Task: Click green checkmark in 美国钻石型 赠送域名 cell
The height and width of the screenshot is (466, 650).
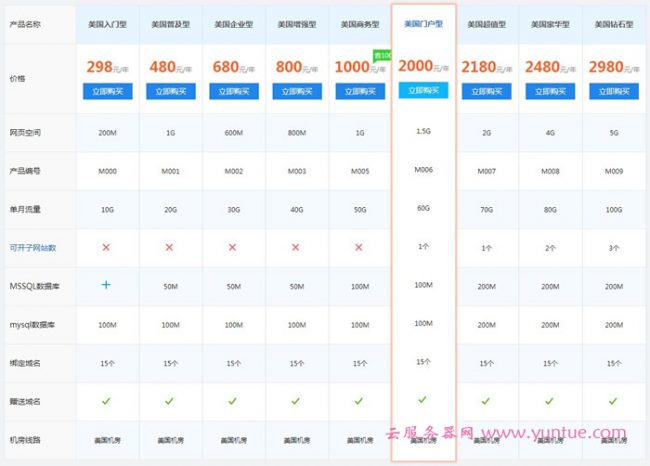Action: [x=612, y=401]
